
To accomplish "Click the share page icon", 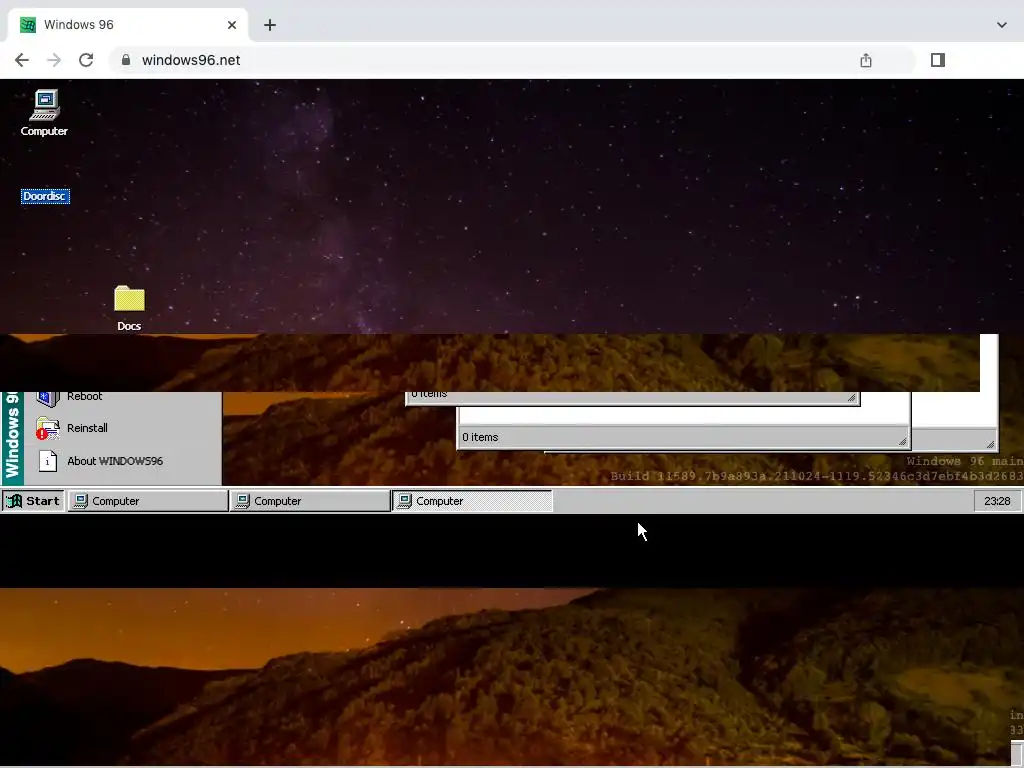I will (x=866, y=60).
